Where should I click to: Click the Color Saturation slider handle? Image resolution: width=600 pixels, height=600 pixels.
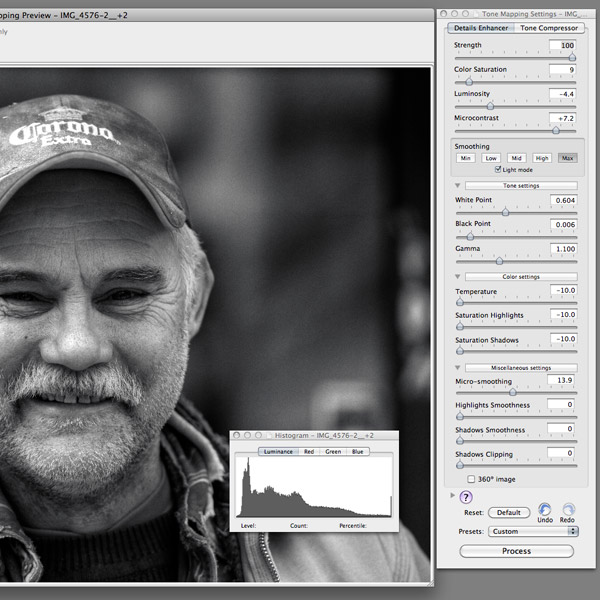[469, 82]
